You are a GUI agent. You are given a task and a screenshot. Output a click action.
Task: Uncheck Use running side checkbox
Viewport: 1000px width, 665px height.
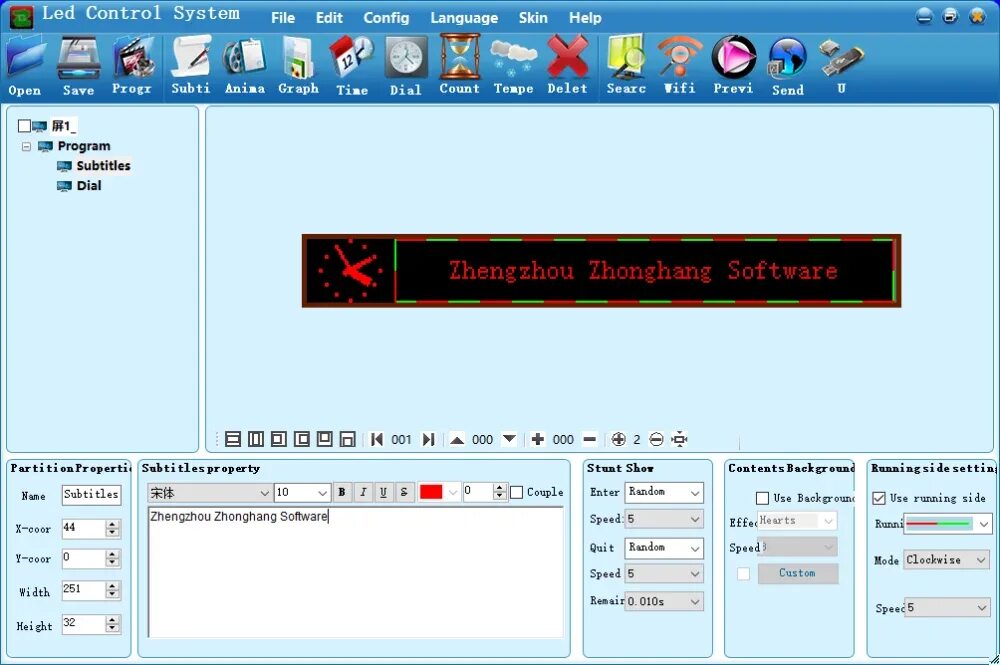tap(879, 498)
